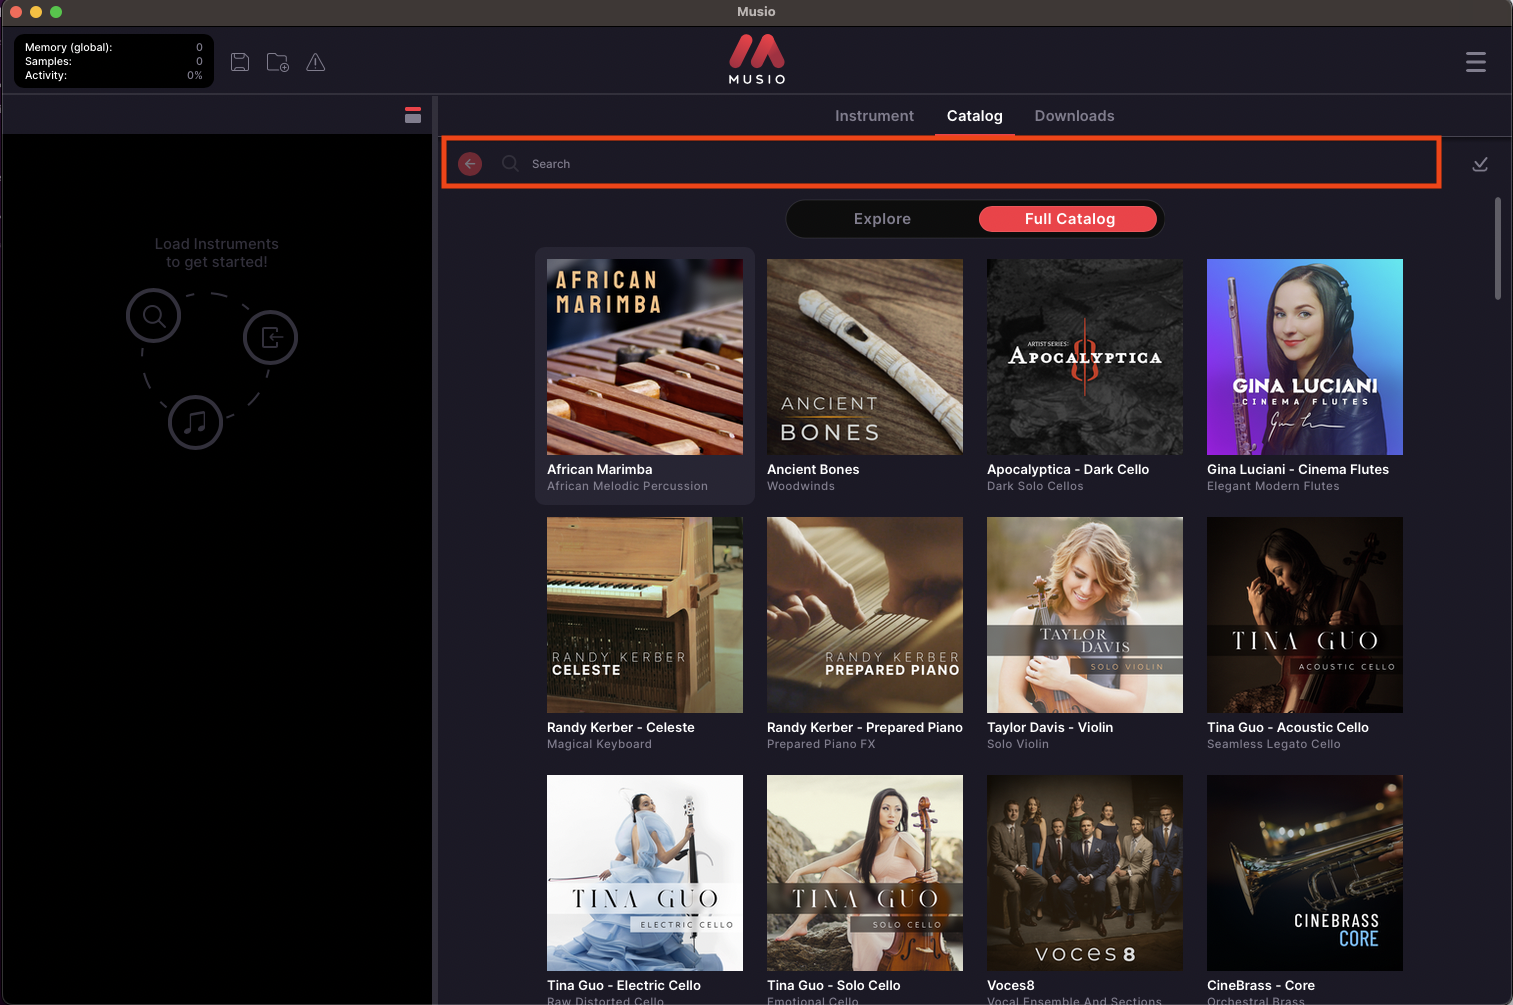Click the circular load file icon

pos(271,337)
